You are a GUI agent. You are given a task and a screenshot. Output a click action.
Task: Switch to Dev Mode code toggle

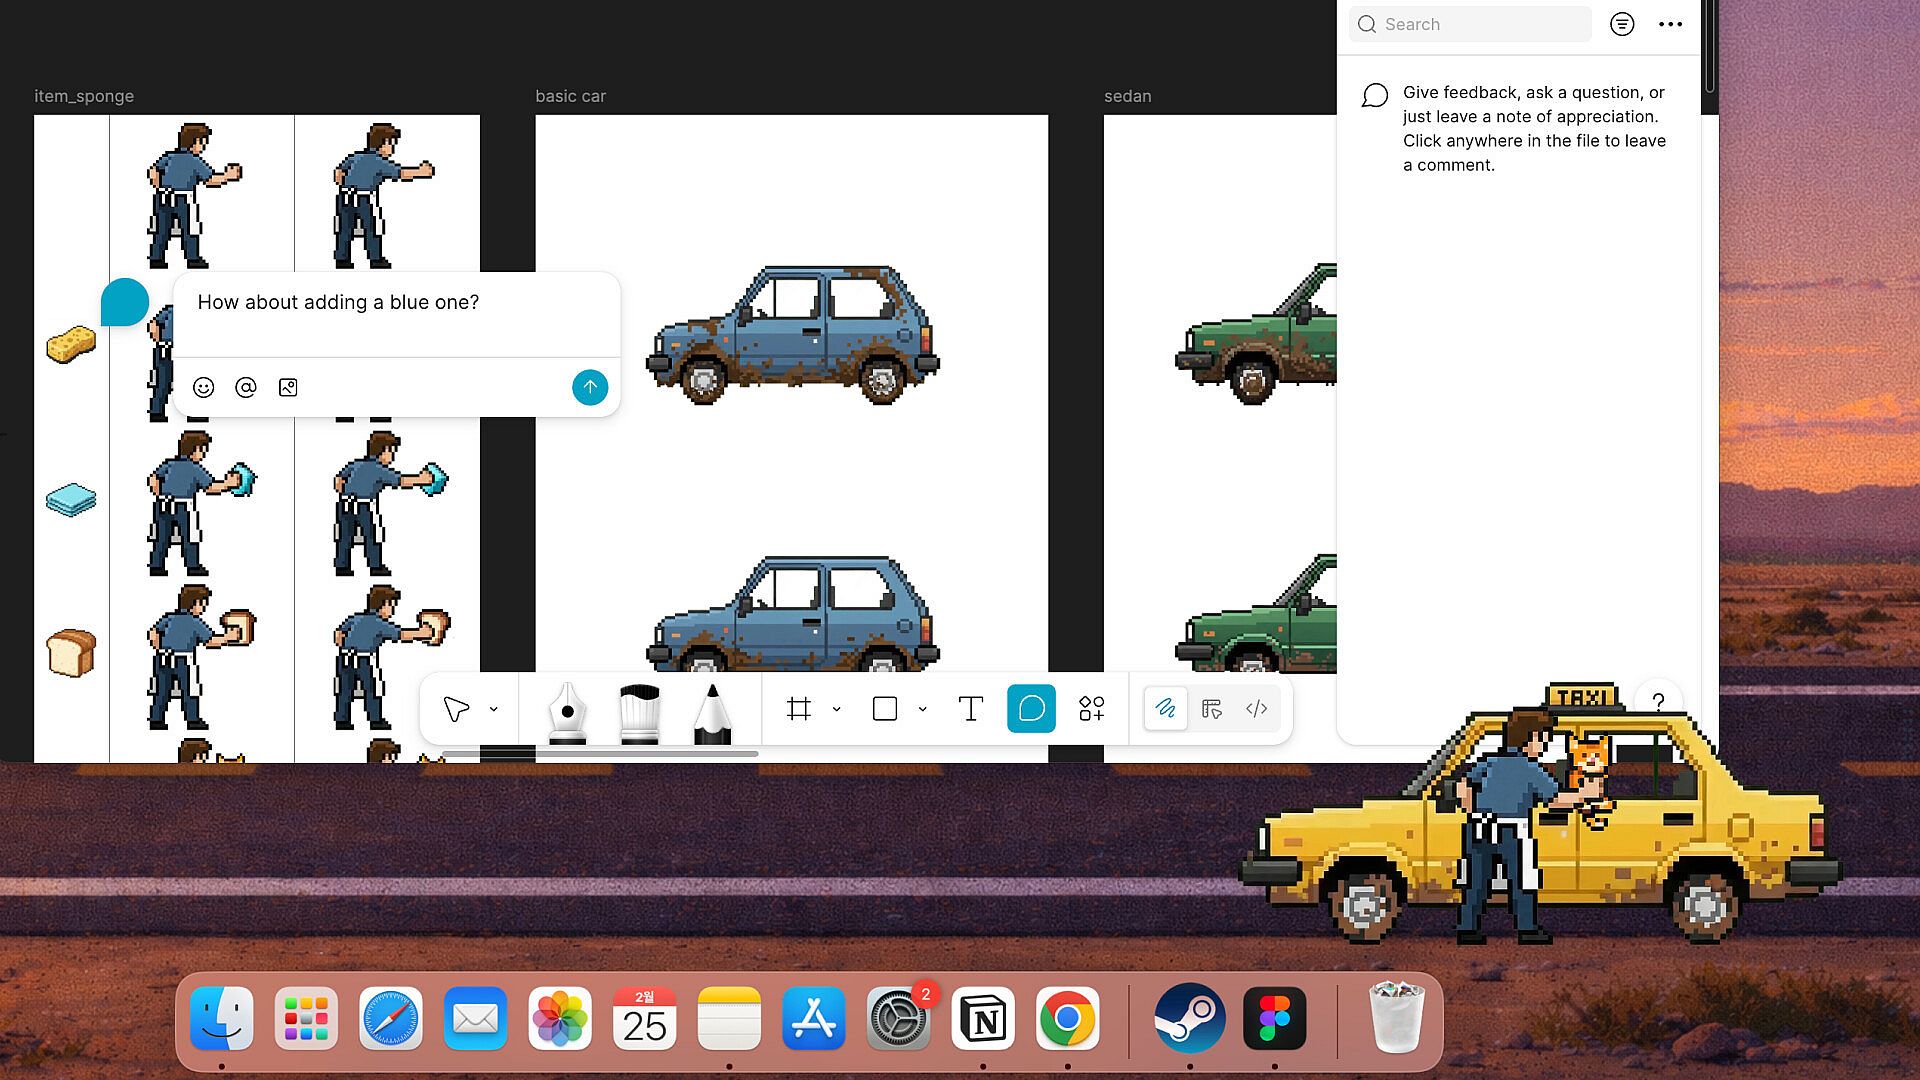(x=1257, y=709)
